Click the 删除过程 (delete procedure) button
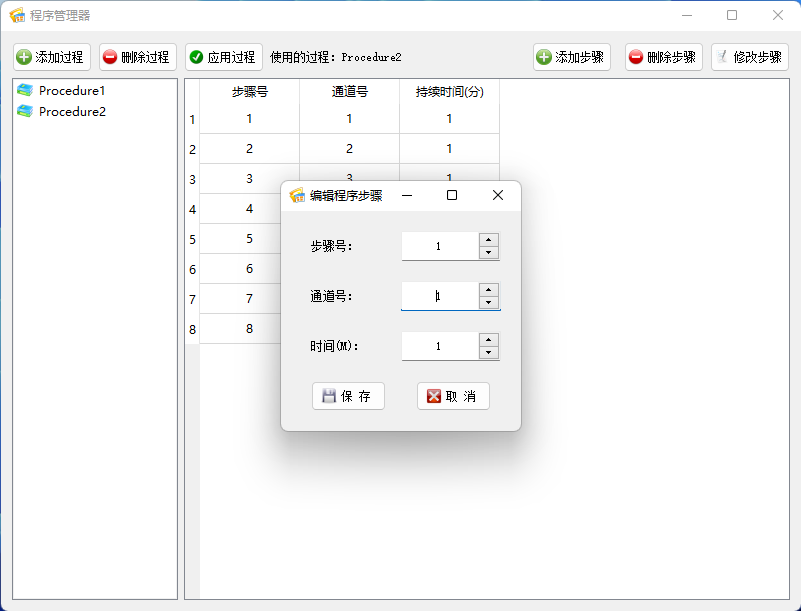The width and height of the screenshot is (801, 611). (138, 57)
